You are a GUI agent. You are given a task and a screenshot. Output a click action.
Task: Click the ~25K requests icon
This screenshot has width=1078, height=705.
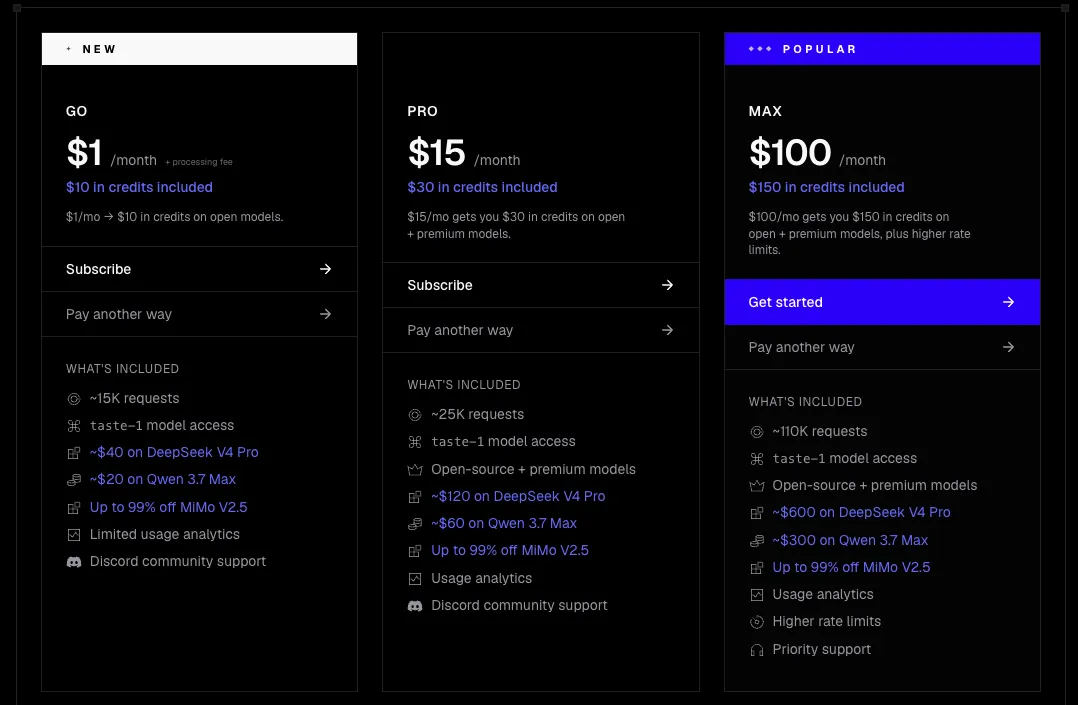pyautogui.click(x=415, y=415)
